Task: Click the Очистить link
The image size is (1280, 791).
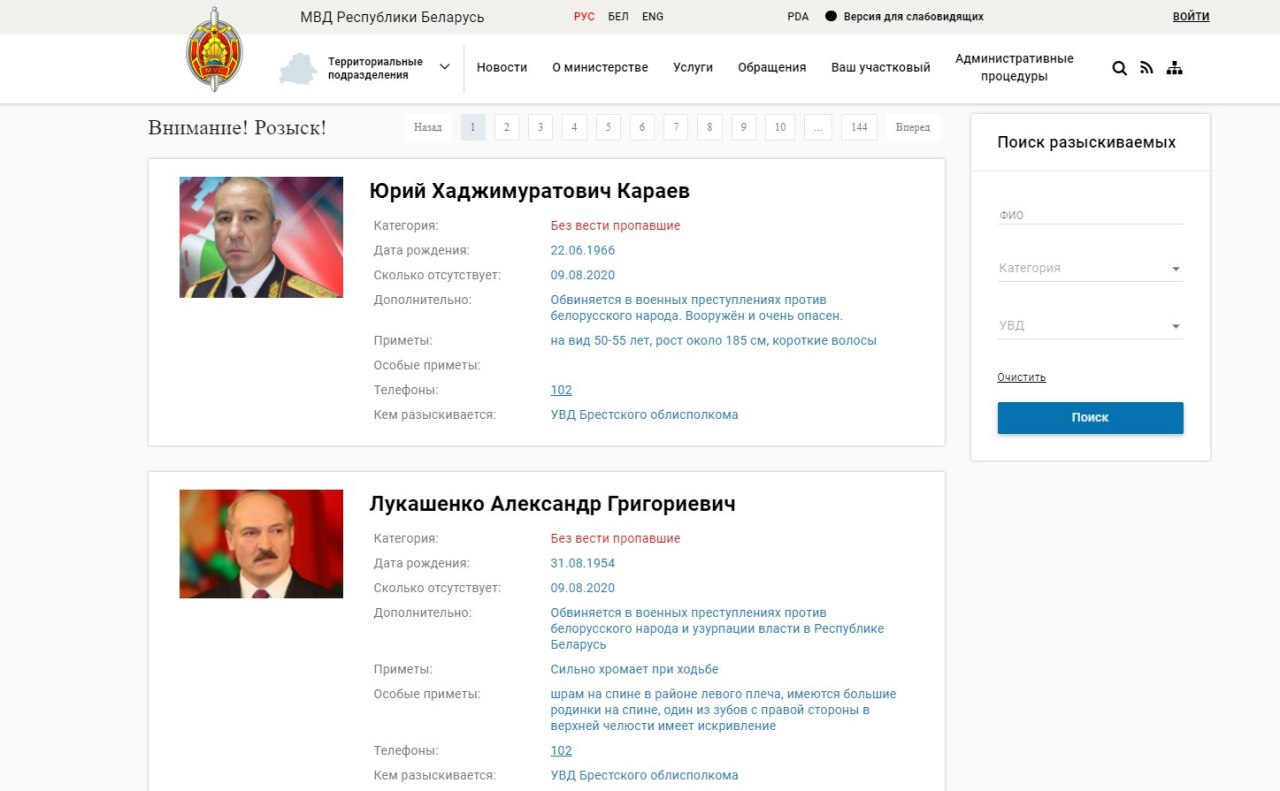Action: click(1021, 377)
